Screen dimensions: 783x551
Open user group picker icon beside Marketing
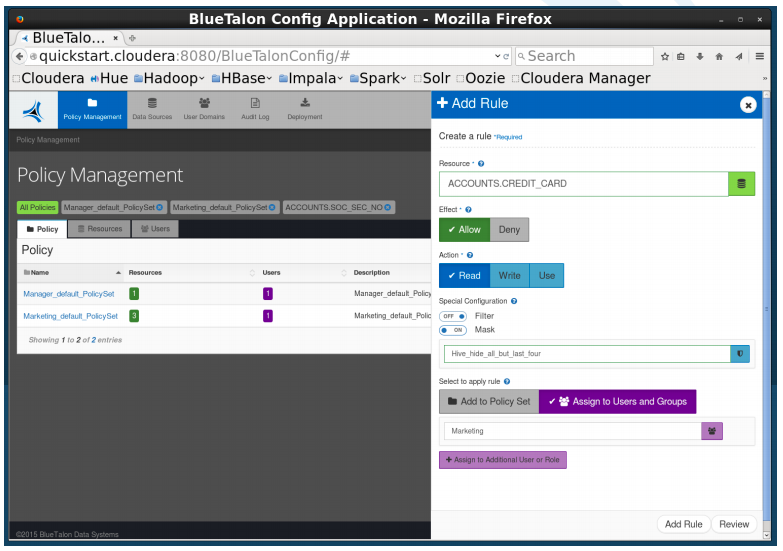712,431
